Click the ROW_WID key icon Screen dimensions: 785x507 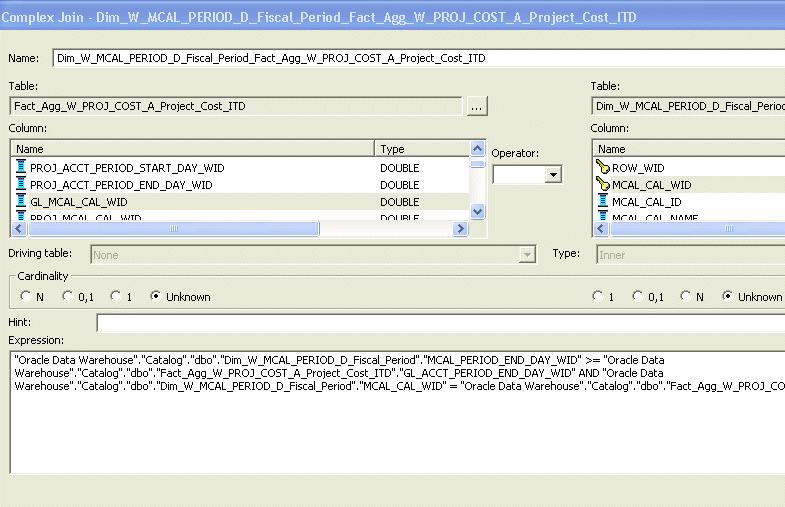click(603, 167)
